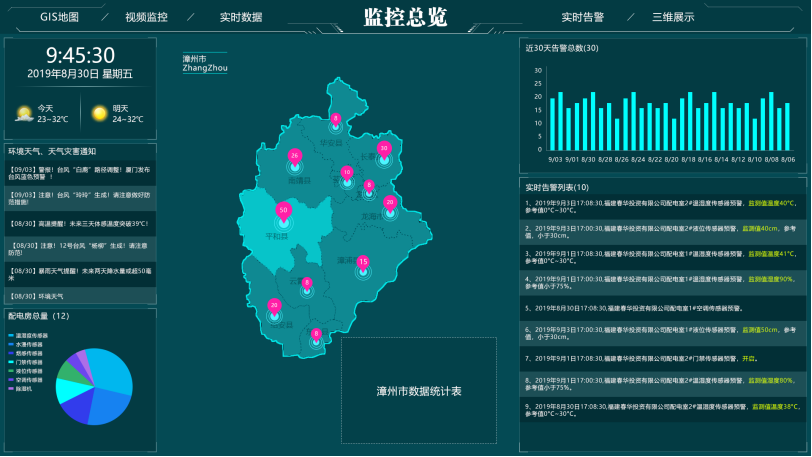Click the map pin labeled 50 on 平和县
Image resolution: width=812 pixels, height=457 pixels.
click(284, 211)
